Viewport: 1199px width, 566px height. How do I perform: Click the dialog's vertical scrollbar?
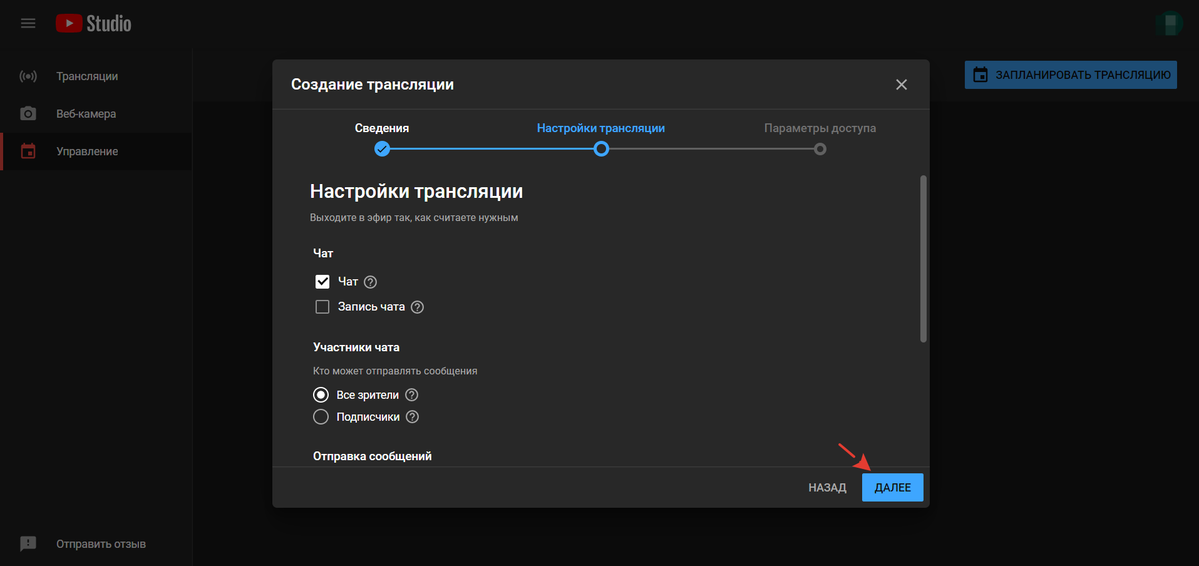pyautogui.click(x=923, y=260)
